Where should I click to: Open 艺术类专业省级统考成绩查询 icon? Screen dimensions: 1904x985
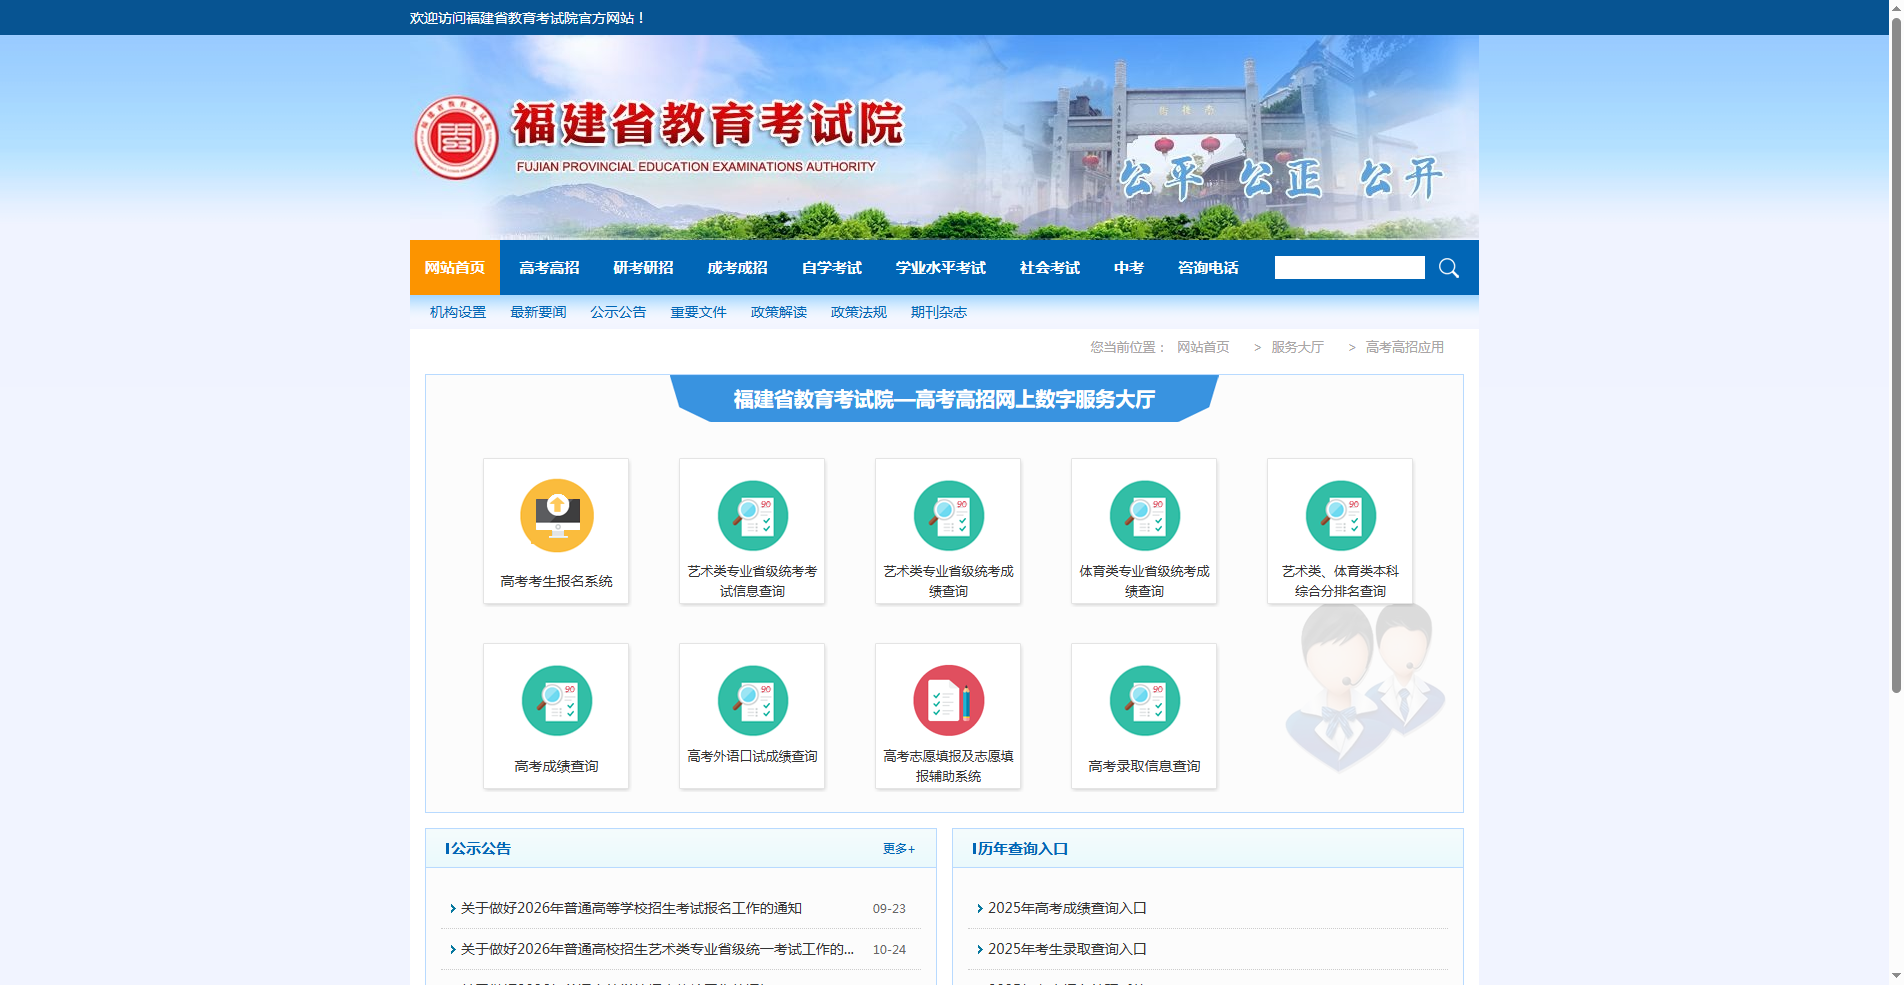(x=947, y=530)
